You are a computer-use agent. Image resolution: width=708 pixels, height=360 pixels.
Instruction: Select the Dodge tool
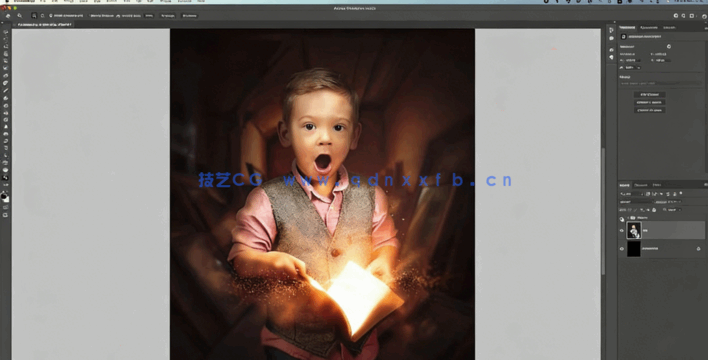click(x=5, y=134)
